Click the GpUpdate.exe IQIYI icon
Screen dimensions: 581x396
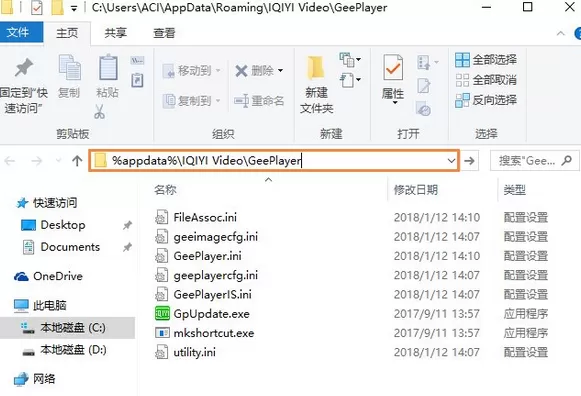(x=162, y=314)
